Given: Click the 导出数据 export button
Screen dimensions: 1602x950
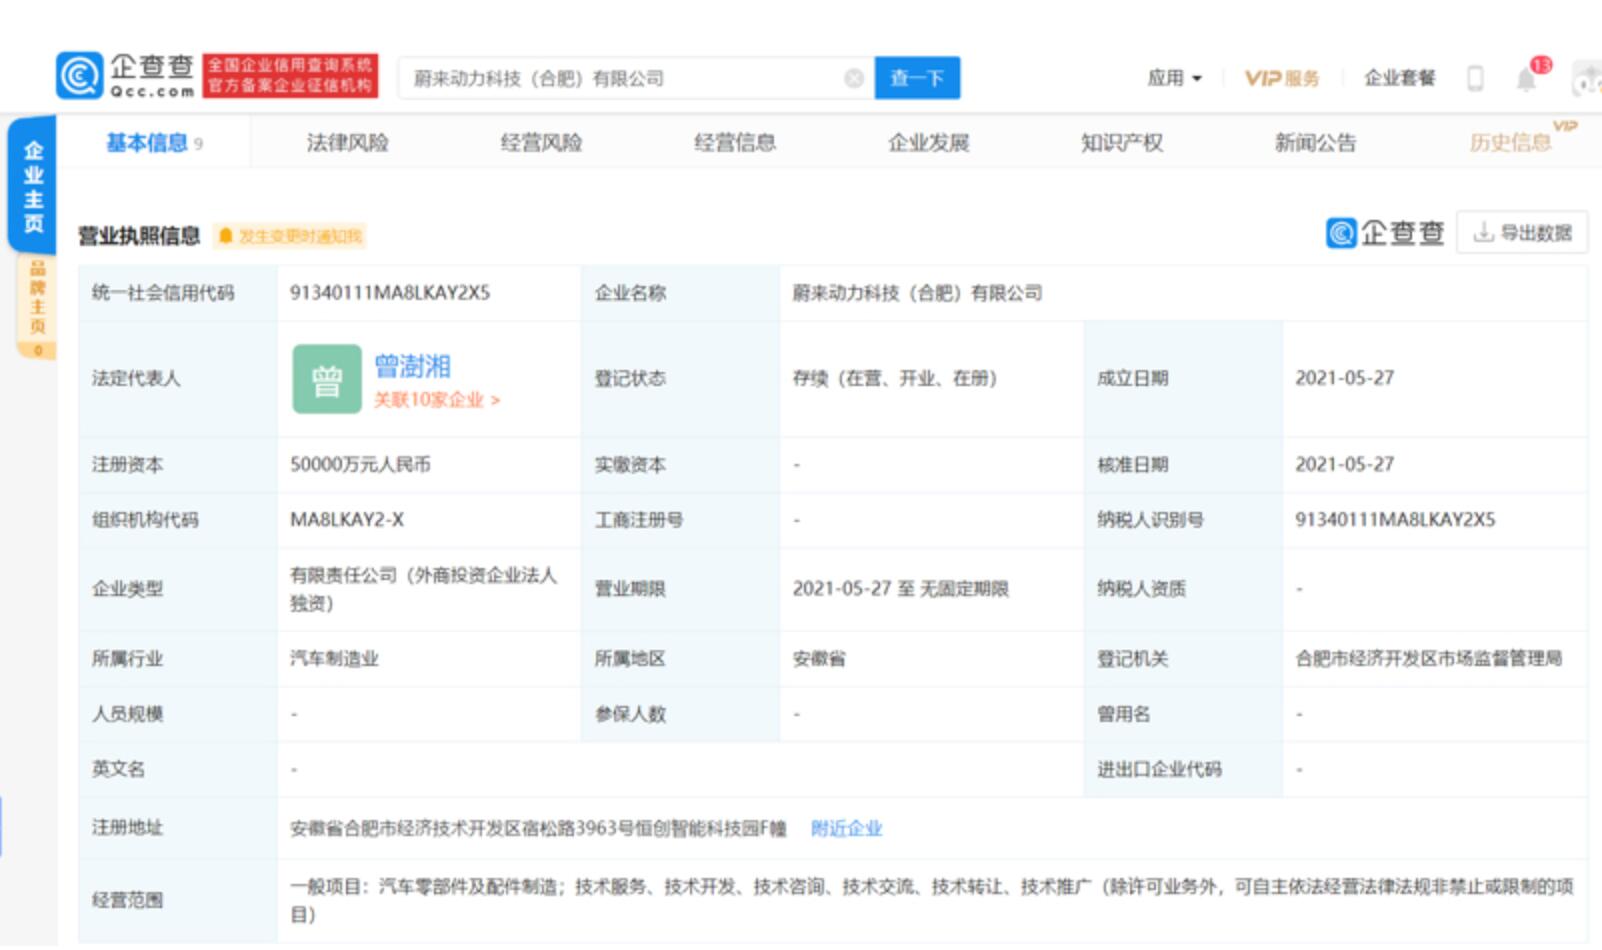Looking at the screenshot, I should point(1522,232).
